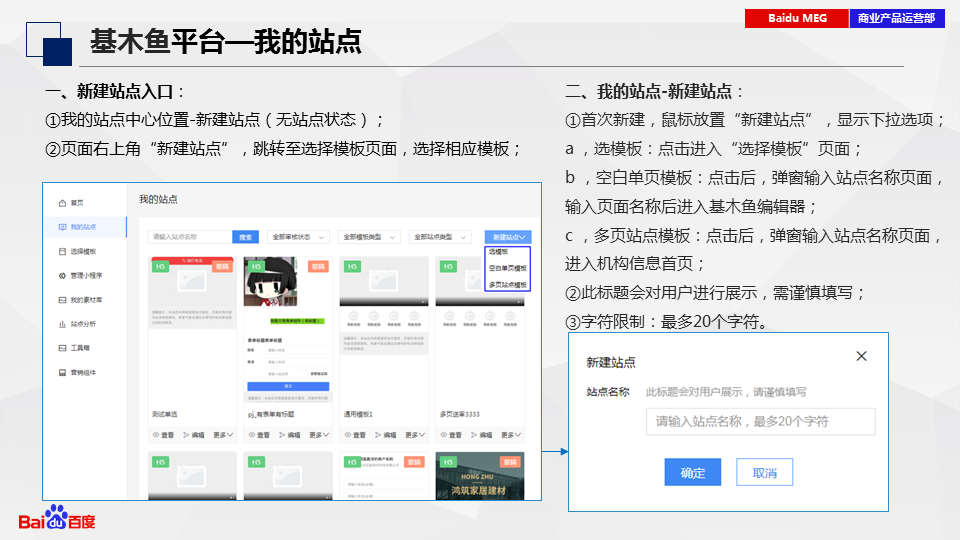Click the 请输入站点名称 search field
The height and width of the screenshot is (540, 960).
(190, 237)
